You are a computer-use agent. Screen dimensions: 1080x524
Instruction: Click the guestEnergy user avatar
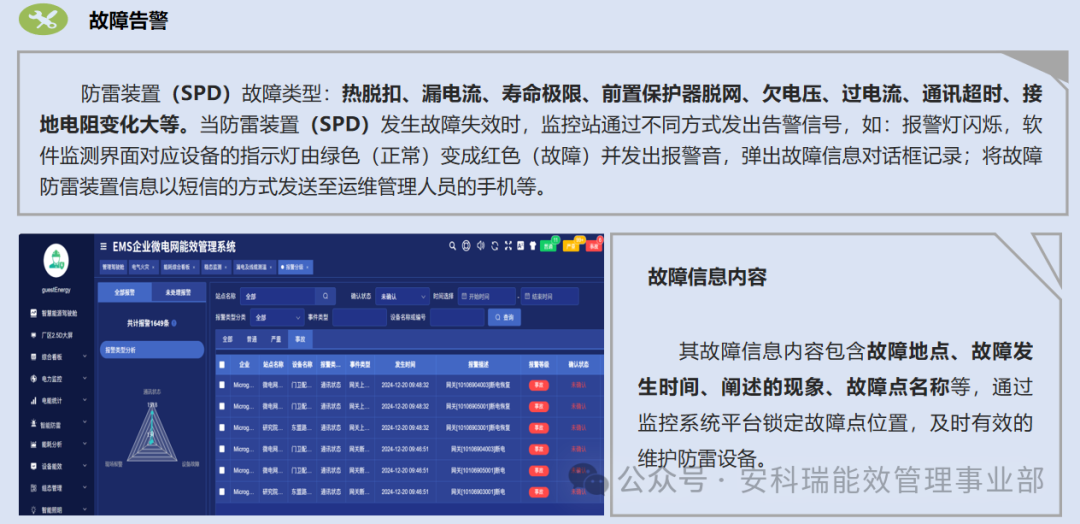coord(56,260)
